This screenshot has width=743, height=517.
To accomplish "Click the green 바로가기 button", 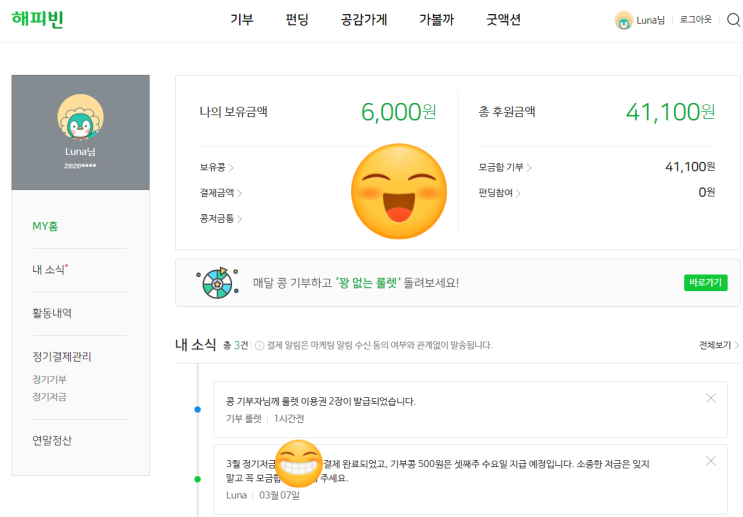I will (x=706, y=283).
